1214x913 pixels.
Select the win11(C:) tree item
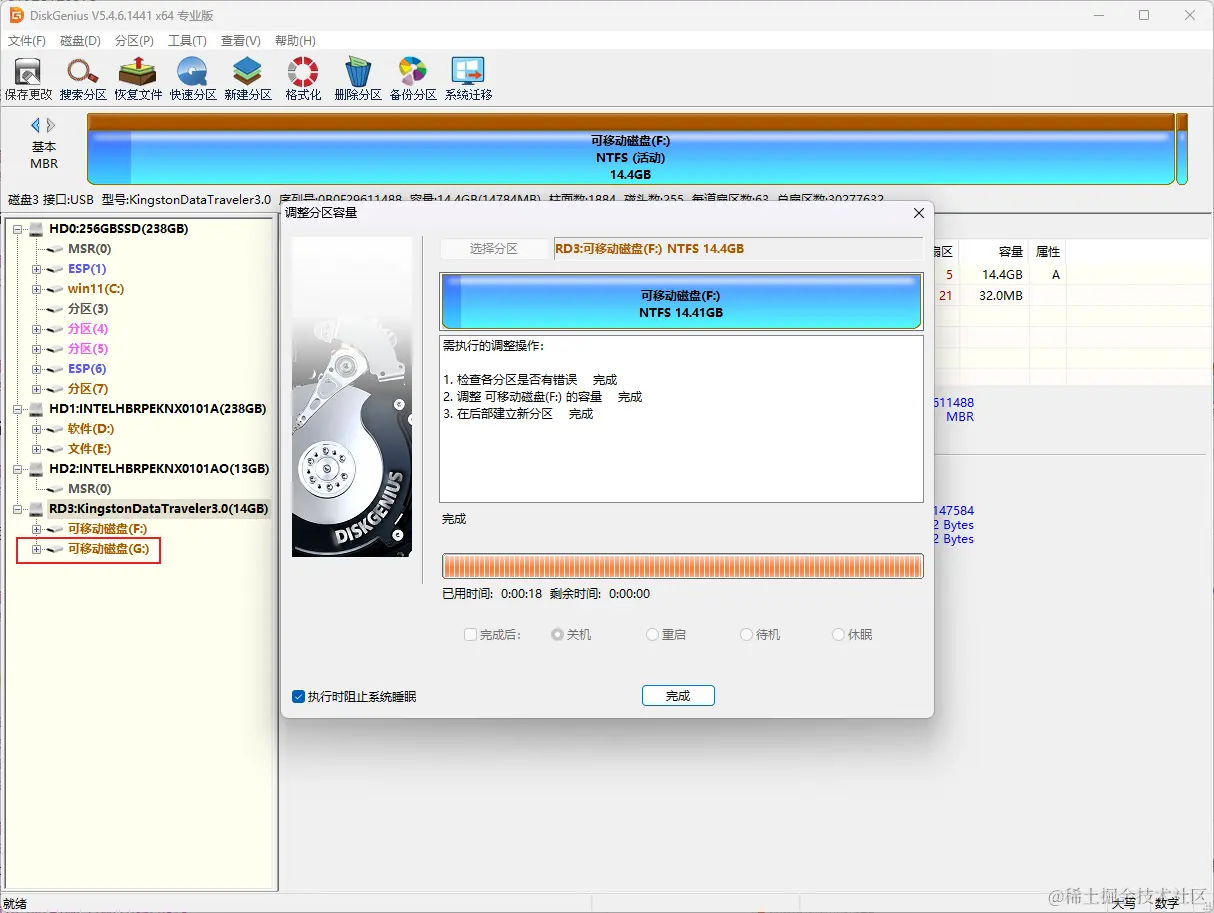[x=96, y=289]
